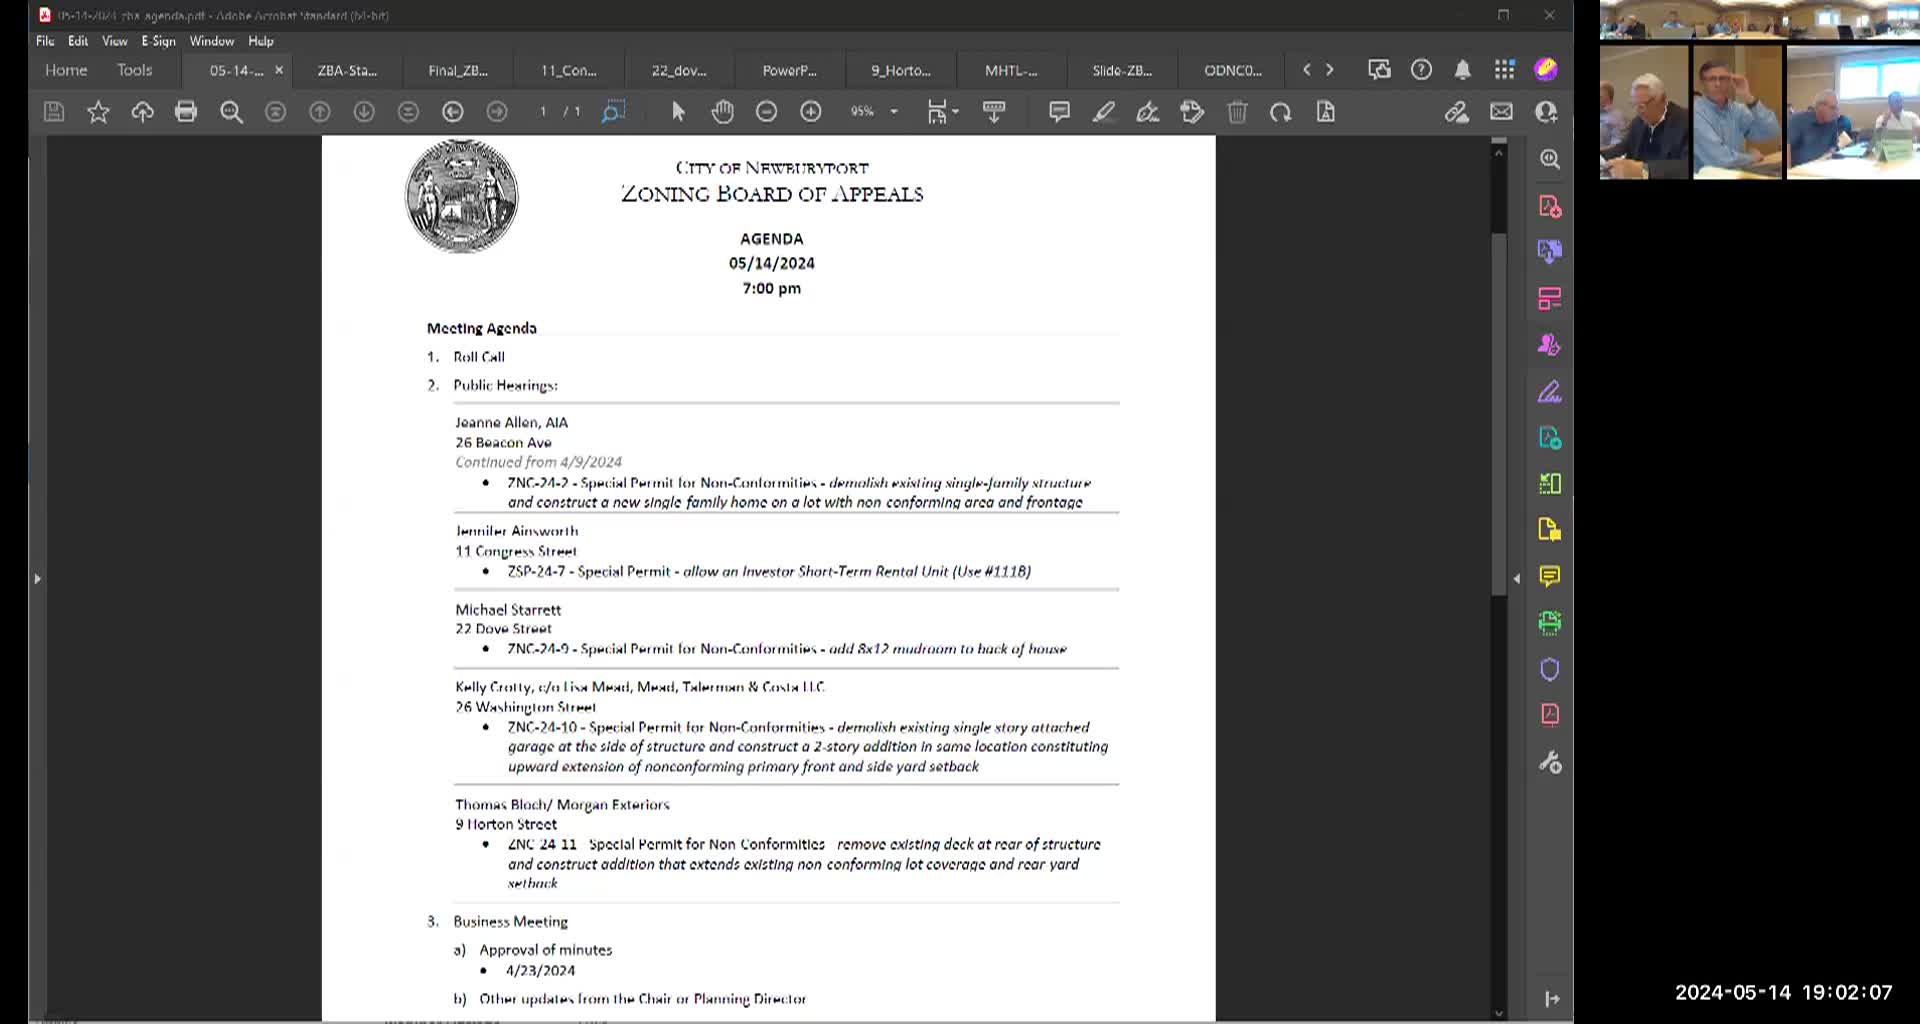Print the document with the printer icon
Screen dimensions: 1920x1024
click(186, 112)
